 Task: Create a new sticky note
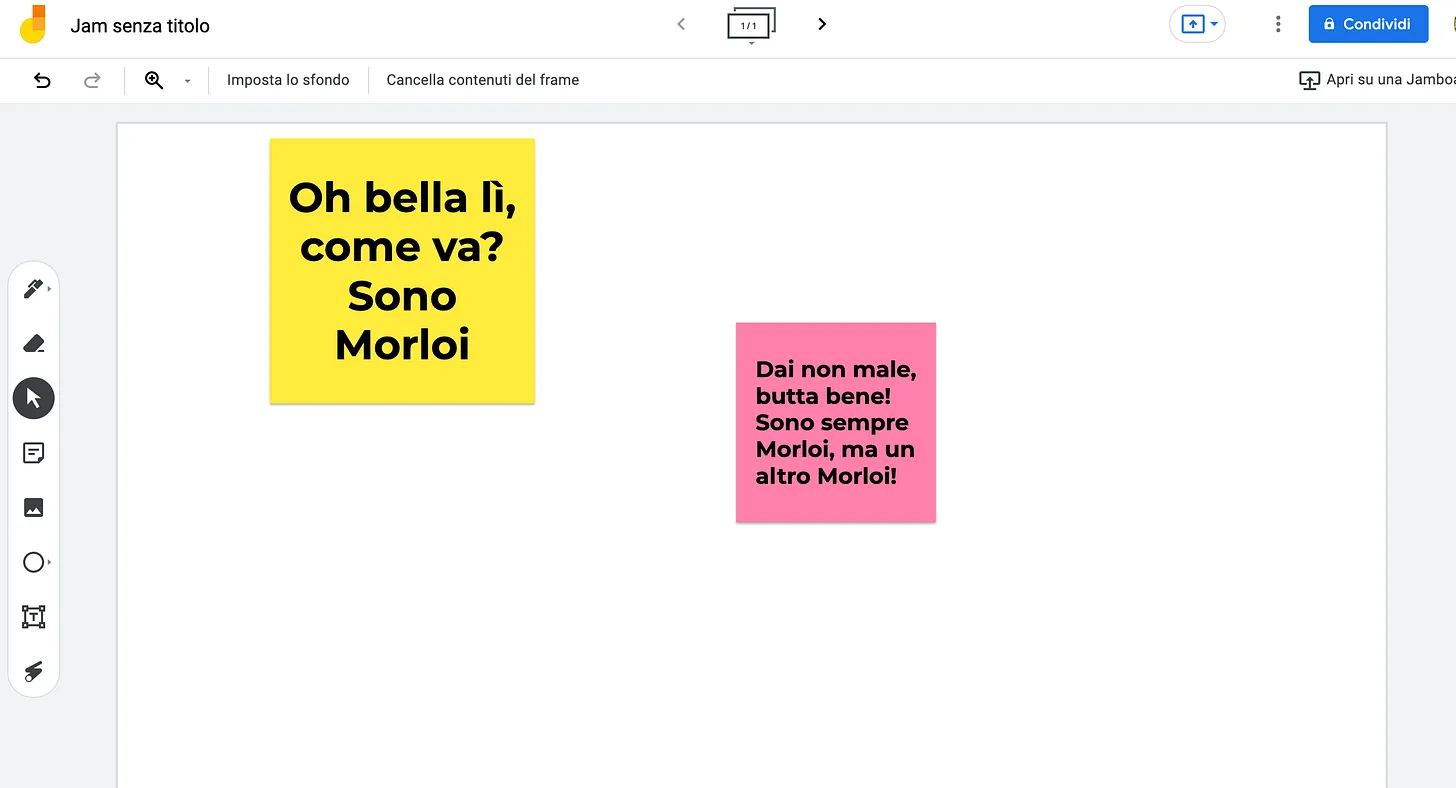coord(33,452)
